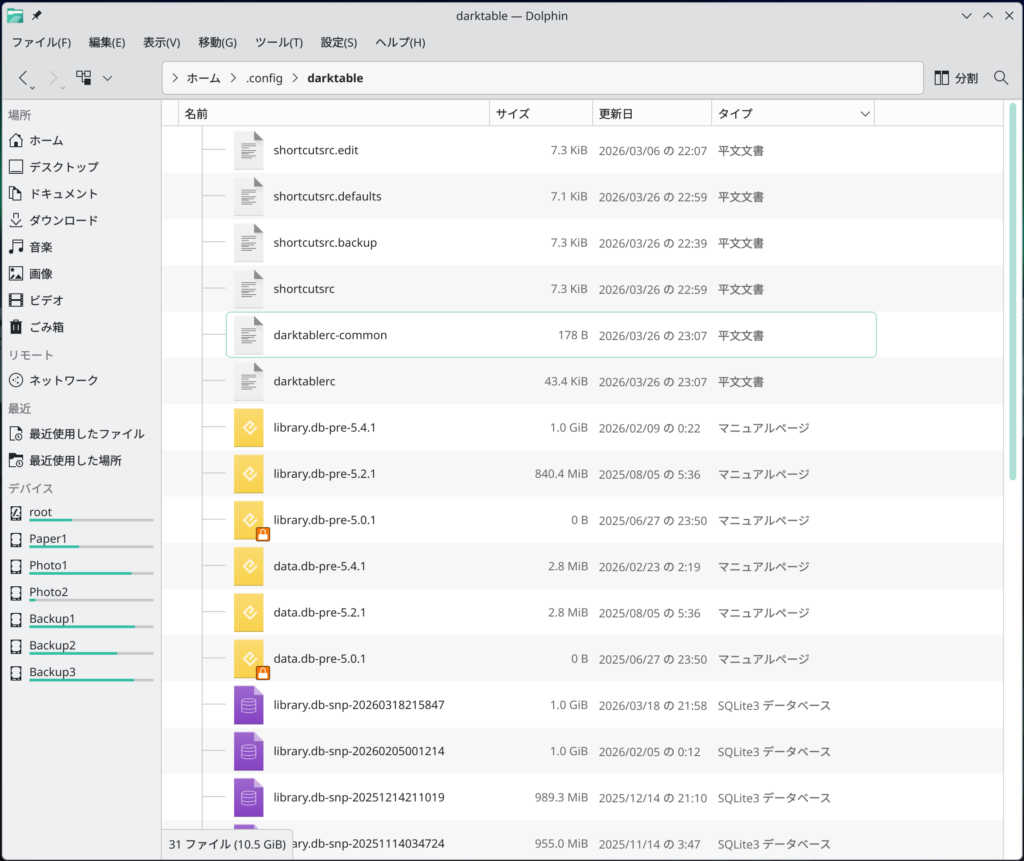The width and height of the screenshot is (1024, 861).
Task: Select the darktablerc file icon
Action: coord(248,381)
